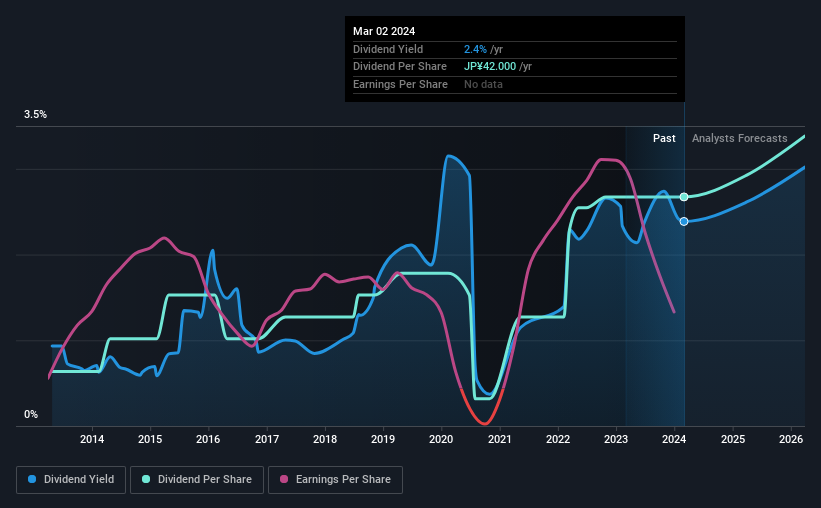Click the 2022 x-axis label
Image resolution: width=821 pixels, height=508 pixels.
click(558, 439)
